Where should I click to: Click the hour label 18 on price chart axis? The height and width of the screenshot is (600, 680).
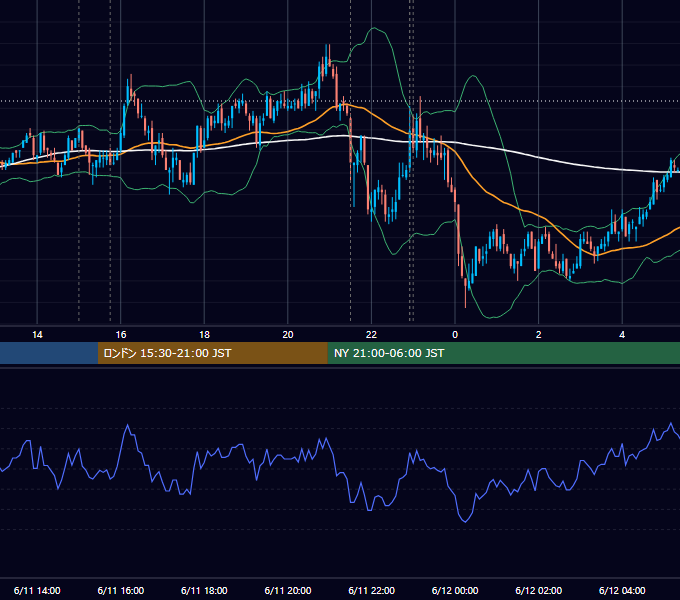click(204, 335)
